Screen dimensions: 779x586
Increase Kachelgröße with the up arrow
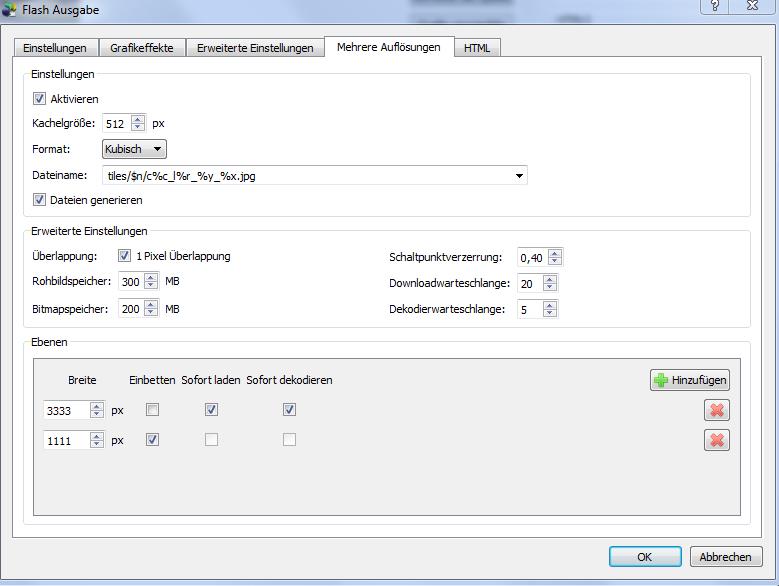[x=138, y=119]
